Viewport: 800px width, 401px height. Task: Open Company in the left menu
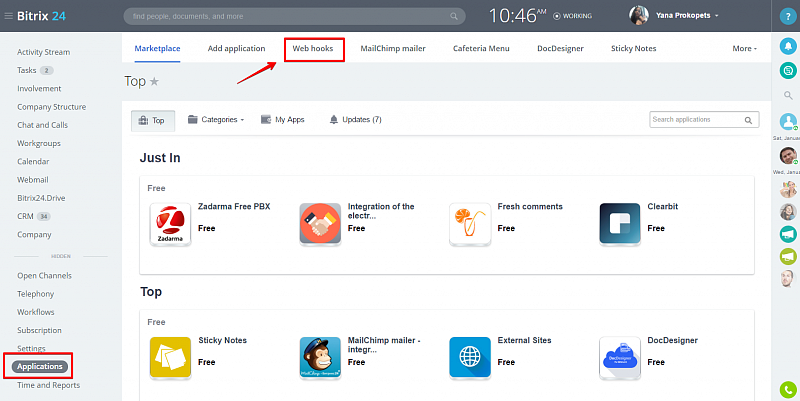tap(34, 235)
